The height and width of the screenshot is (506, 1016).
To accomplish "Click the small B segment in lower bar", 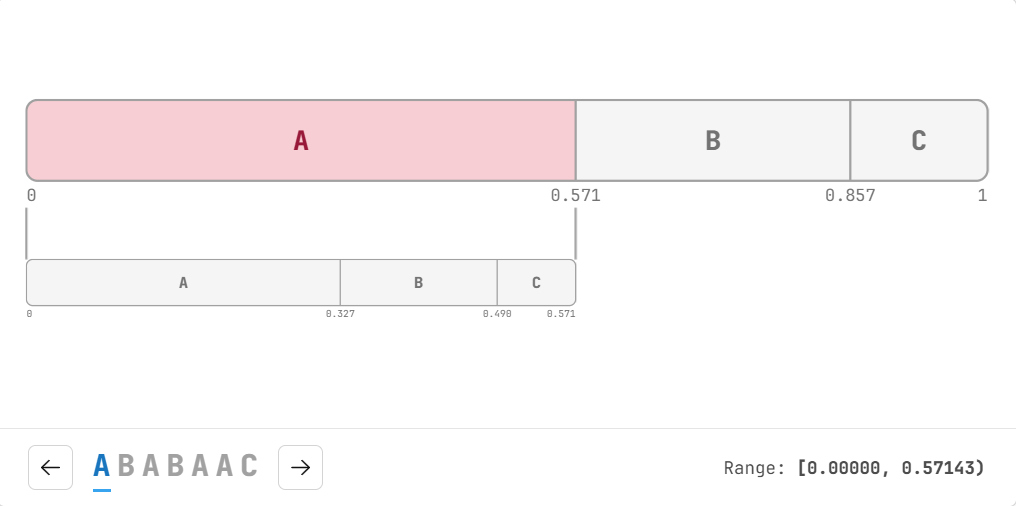I will pyautogui.click(x=419, y=282).
